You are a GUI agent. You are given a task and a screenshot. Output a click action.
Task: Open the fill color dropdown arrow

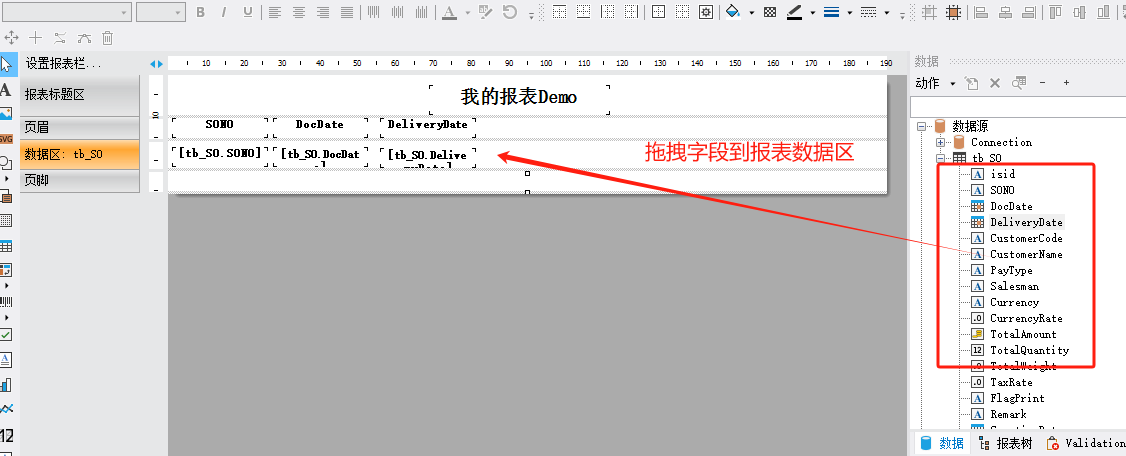[x=751, y=12]
